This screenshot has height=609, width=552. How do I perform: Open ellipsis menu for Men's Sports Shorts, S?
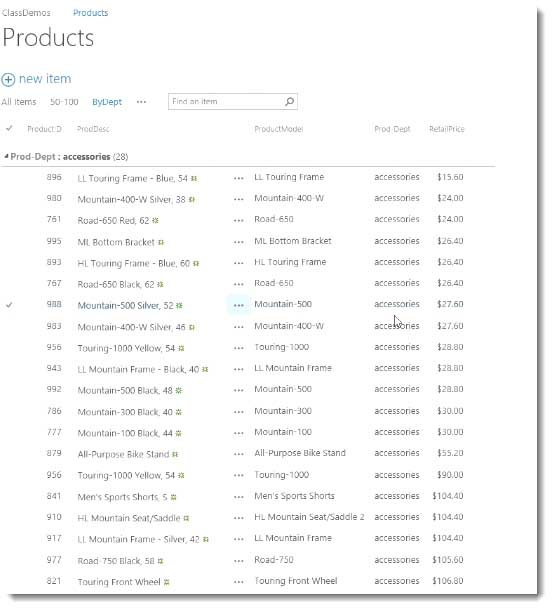(239, 497)
